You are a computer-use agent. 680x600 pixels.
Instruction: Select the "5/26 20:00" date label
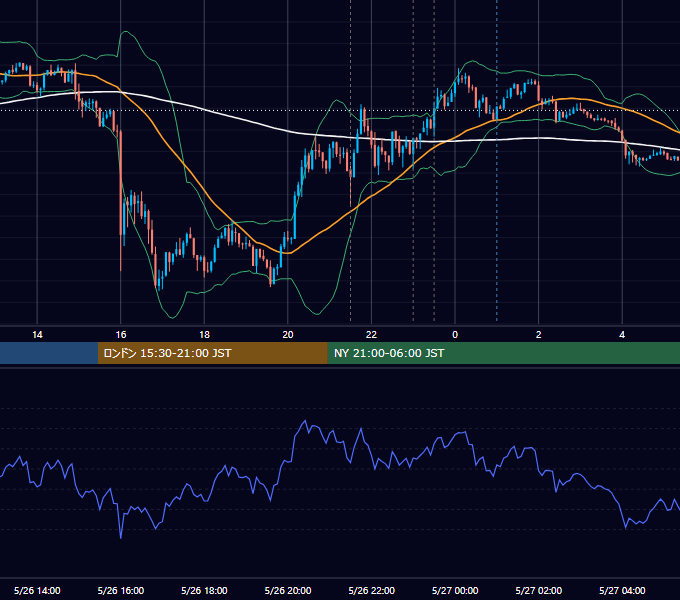click(x=288, y=590)
